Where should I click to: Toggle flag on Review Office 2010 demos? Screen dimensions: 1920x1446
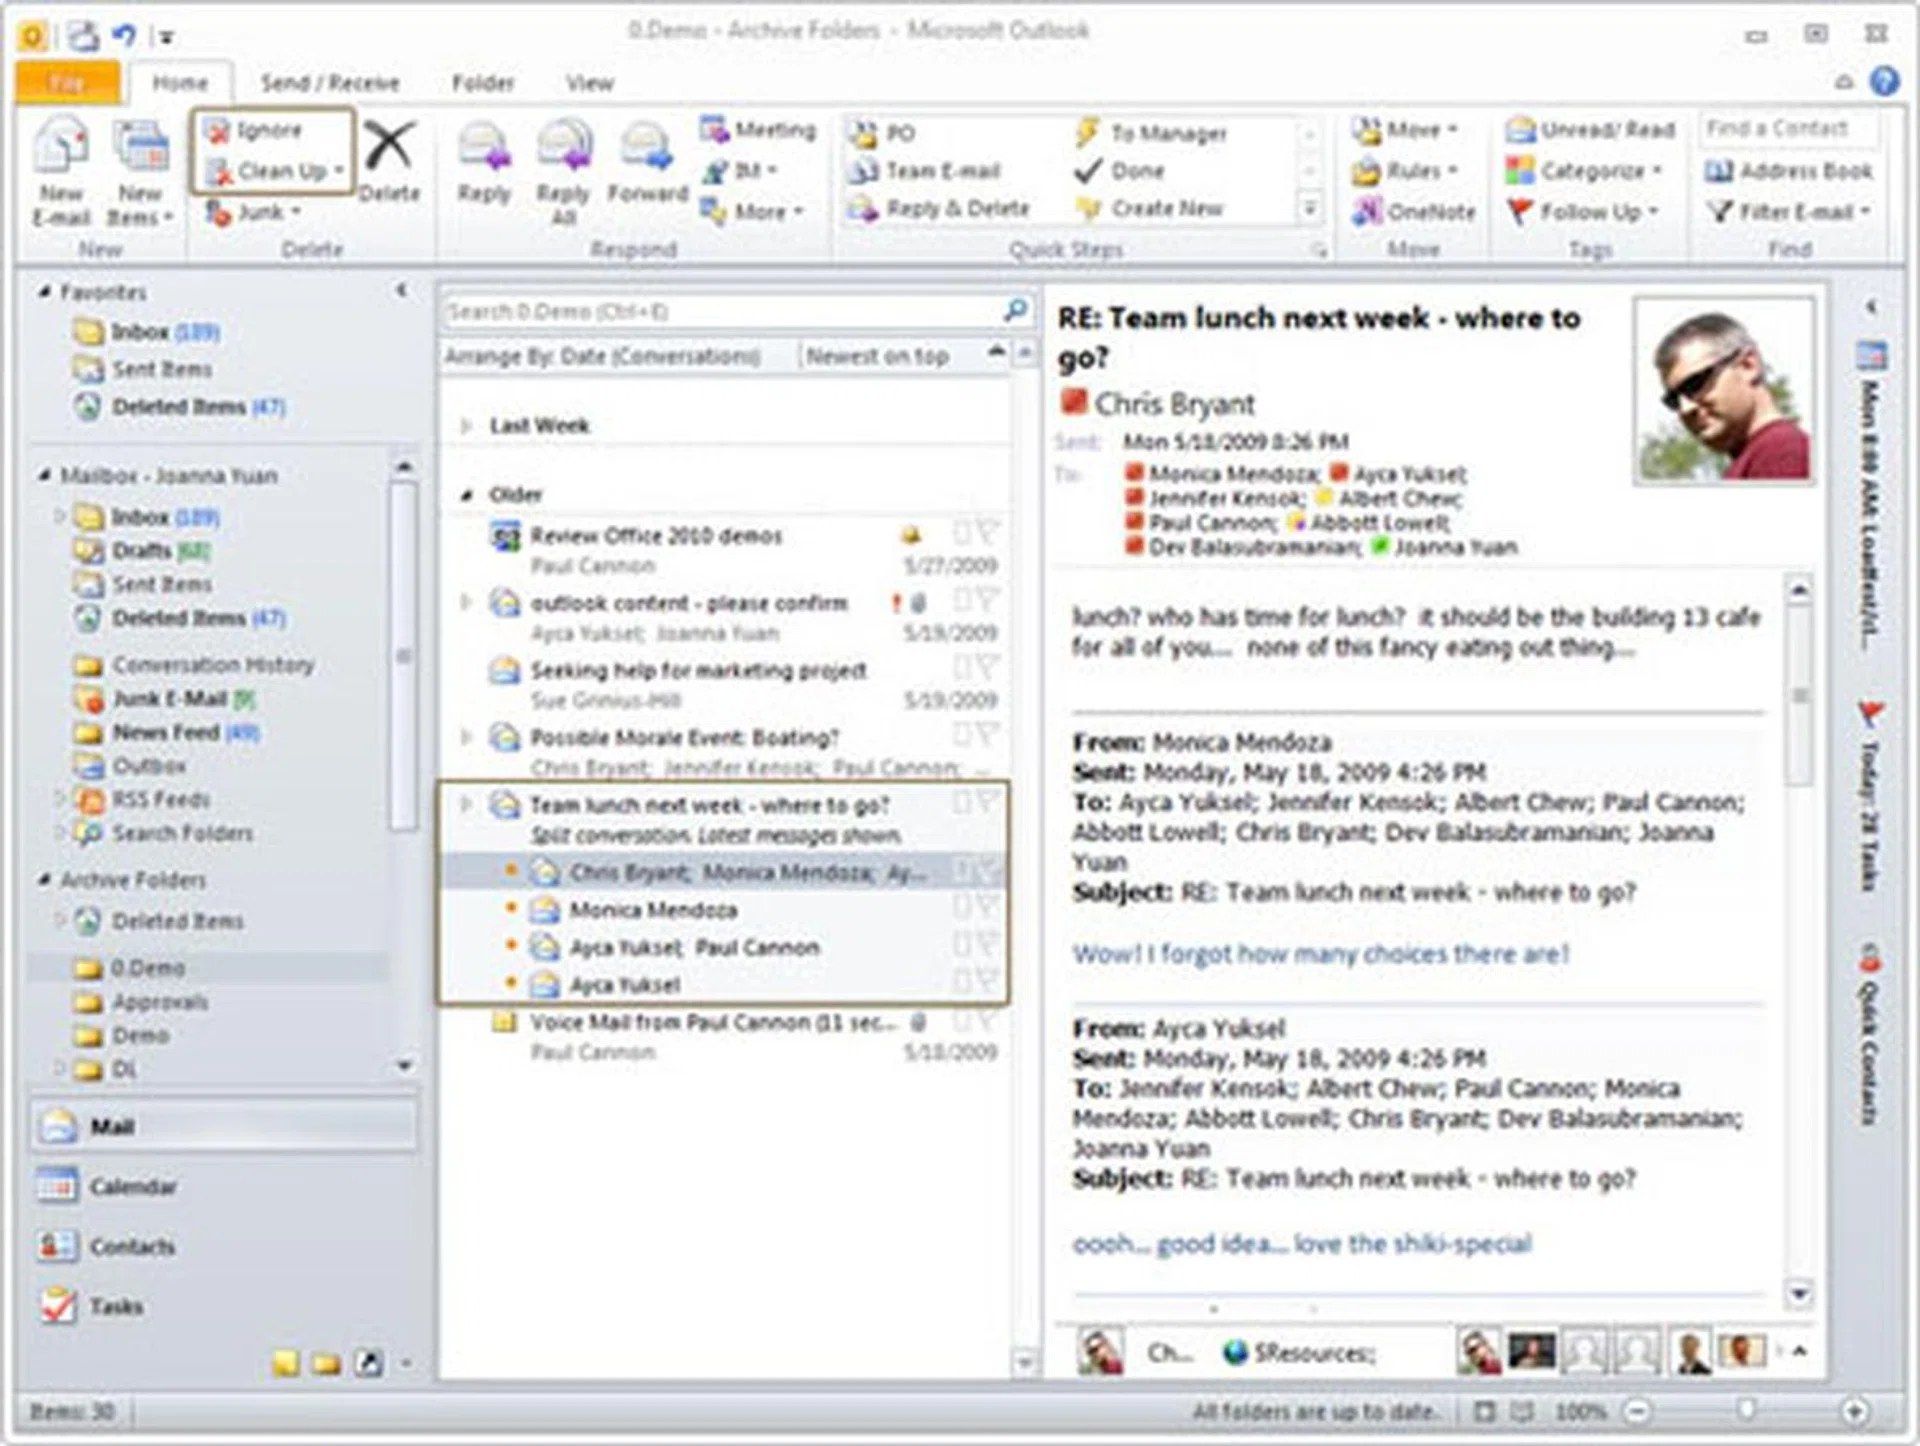click(x=986, y=534)
